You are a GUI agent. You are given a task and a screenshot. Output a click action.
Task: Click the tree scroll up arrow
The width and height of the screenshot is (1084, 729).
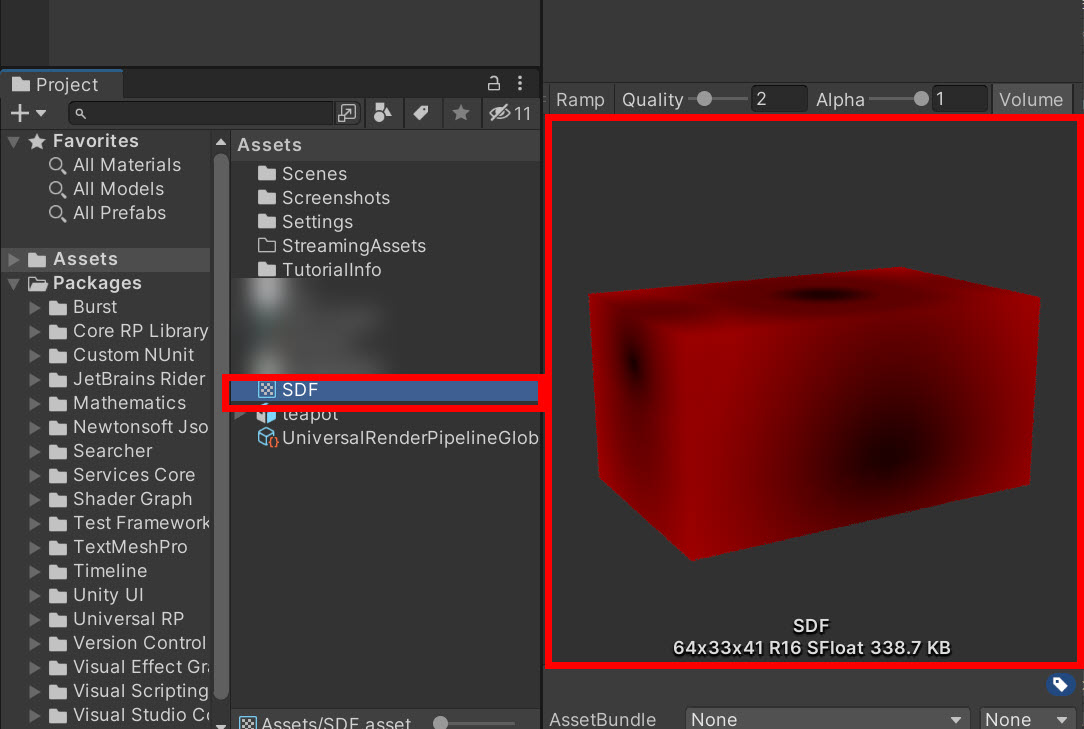click(x=221, y=142)
